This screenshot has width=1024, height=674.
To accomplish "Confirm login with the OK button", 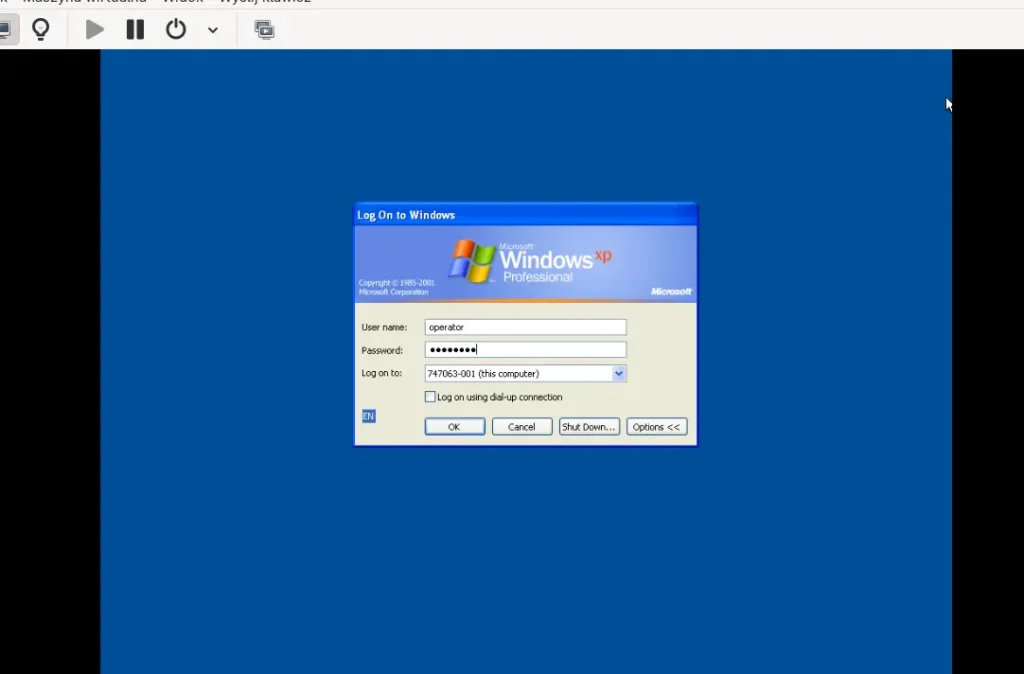I will click(x=454, y=427).
